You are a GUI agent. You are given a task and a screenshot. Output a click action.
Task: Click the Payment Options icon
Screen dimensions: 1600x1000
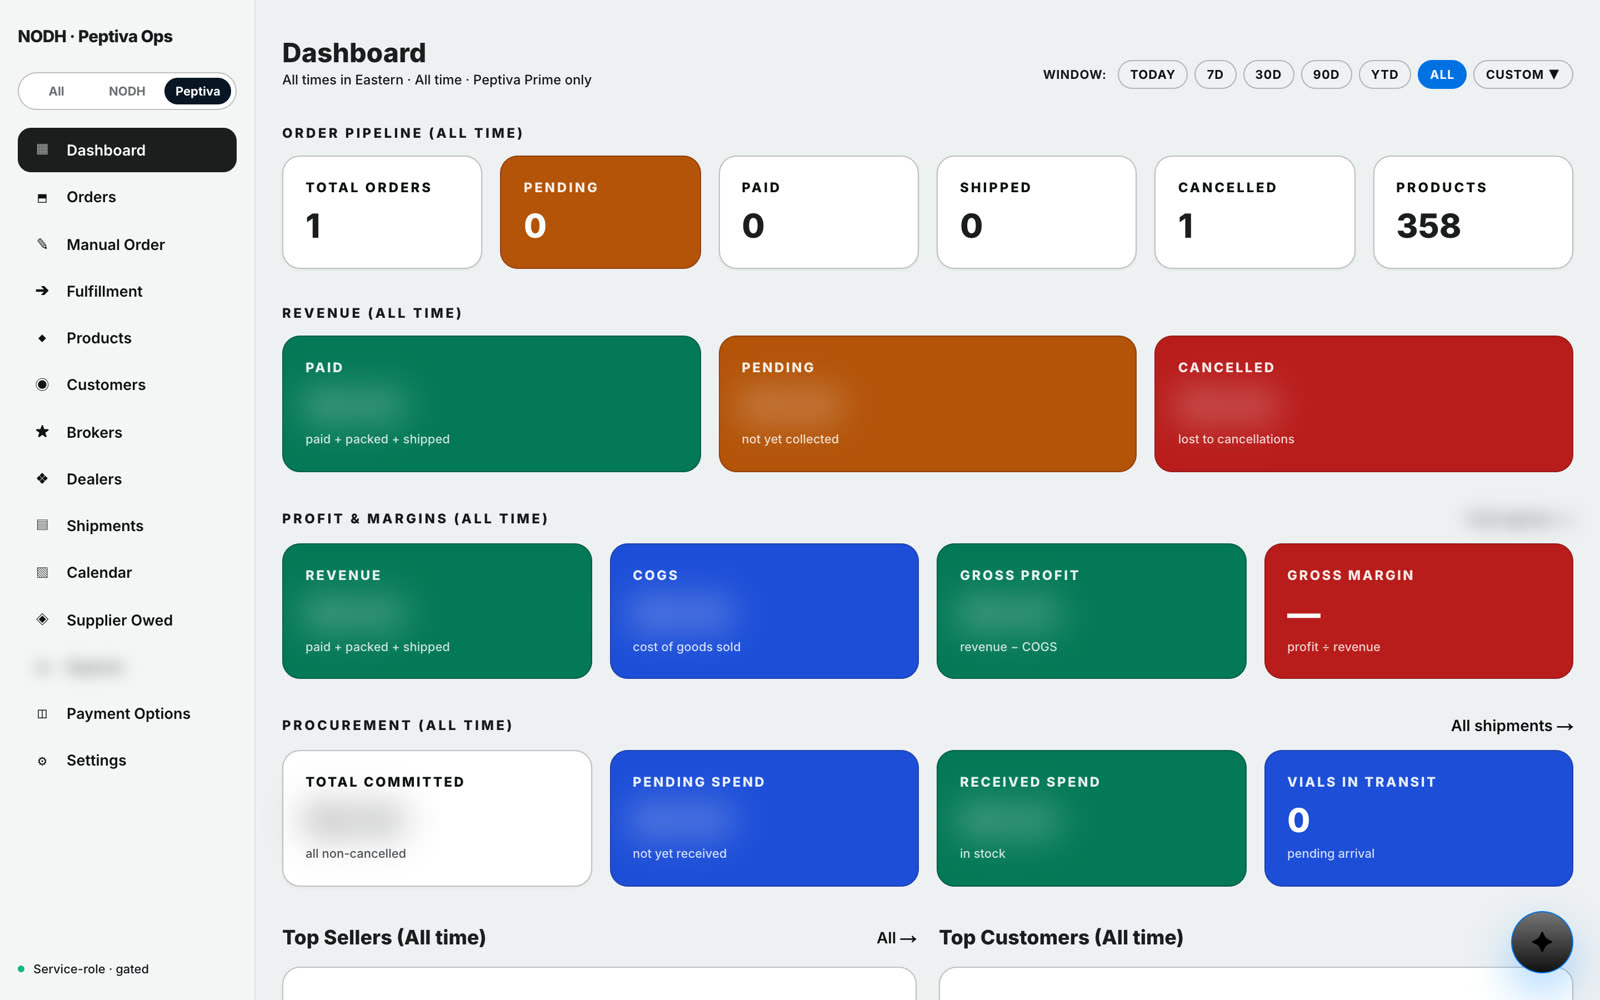(x=42, y=714)
